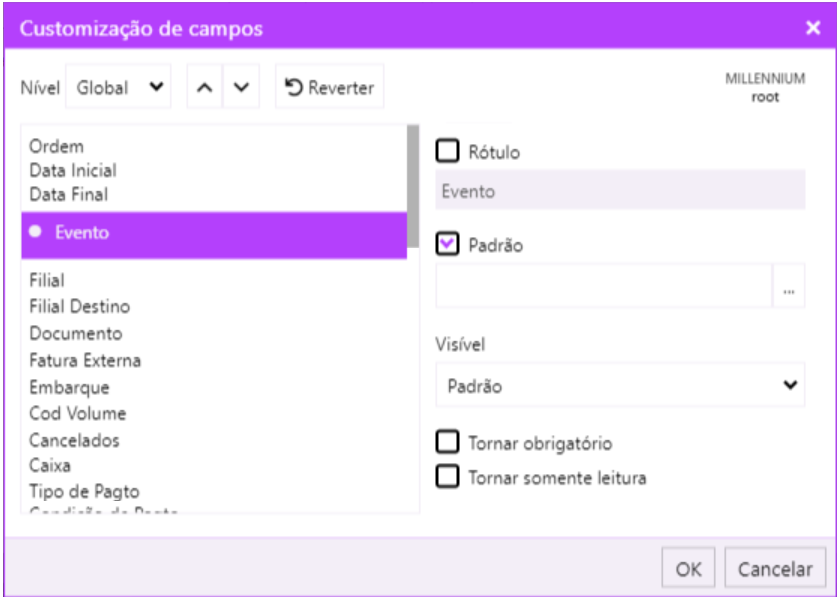Open the ellipsis browse button for Padrão
The image size is (840, 600).
(789, 288)
